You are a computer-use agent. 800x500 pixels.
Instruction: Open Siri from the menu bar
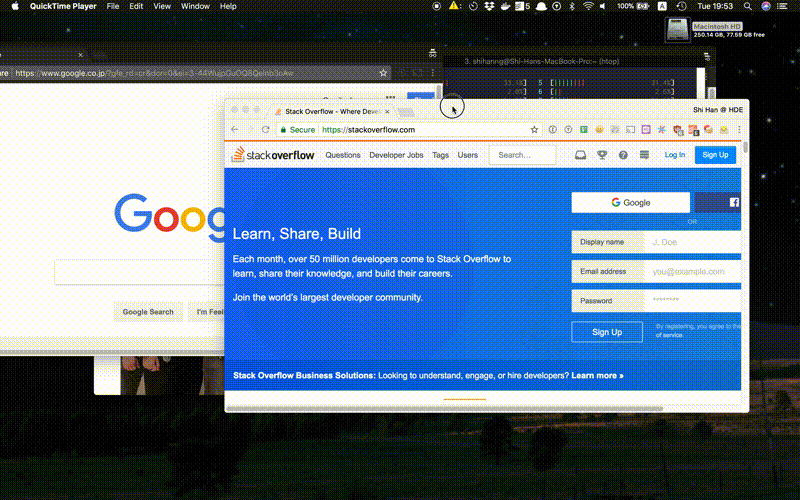click(x=766, y=6)
